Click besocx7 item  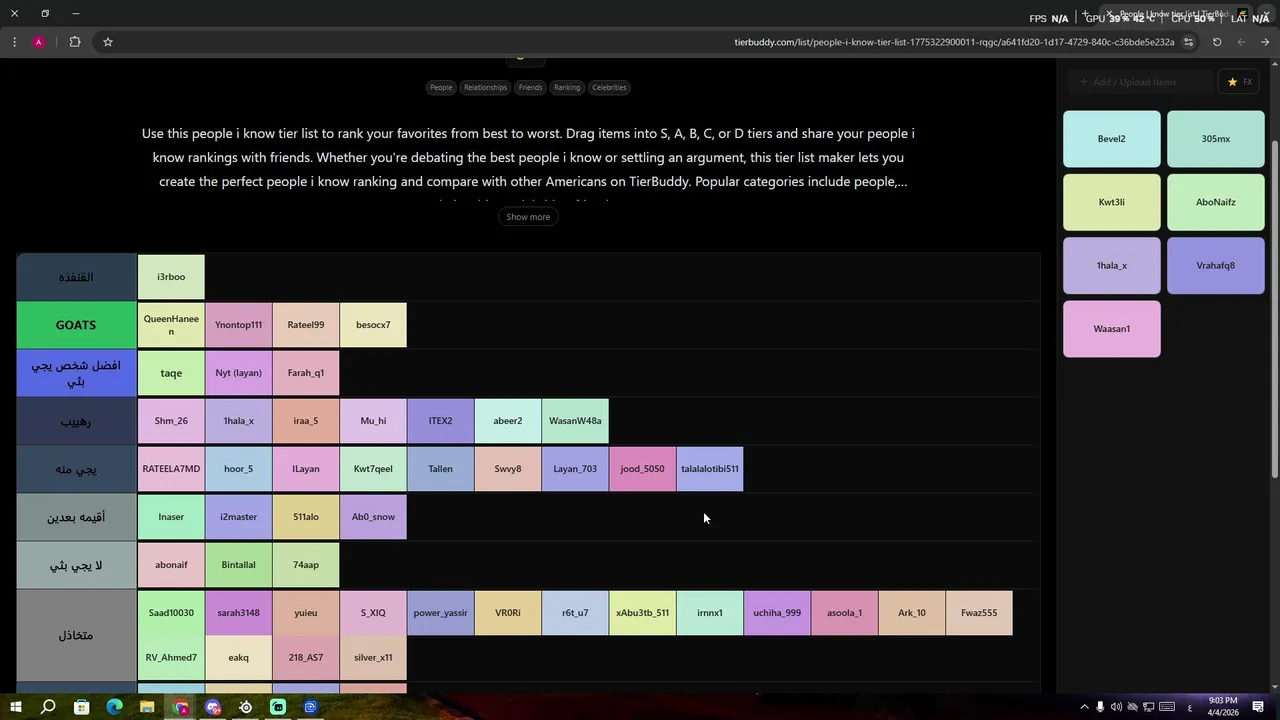coord(373,325)
